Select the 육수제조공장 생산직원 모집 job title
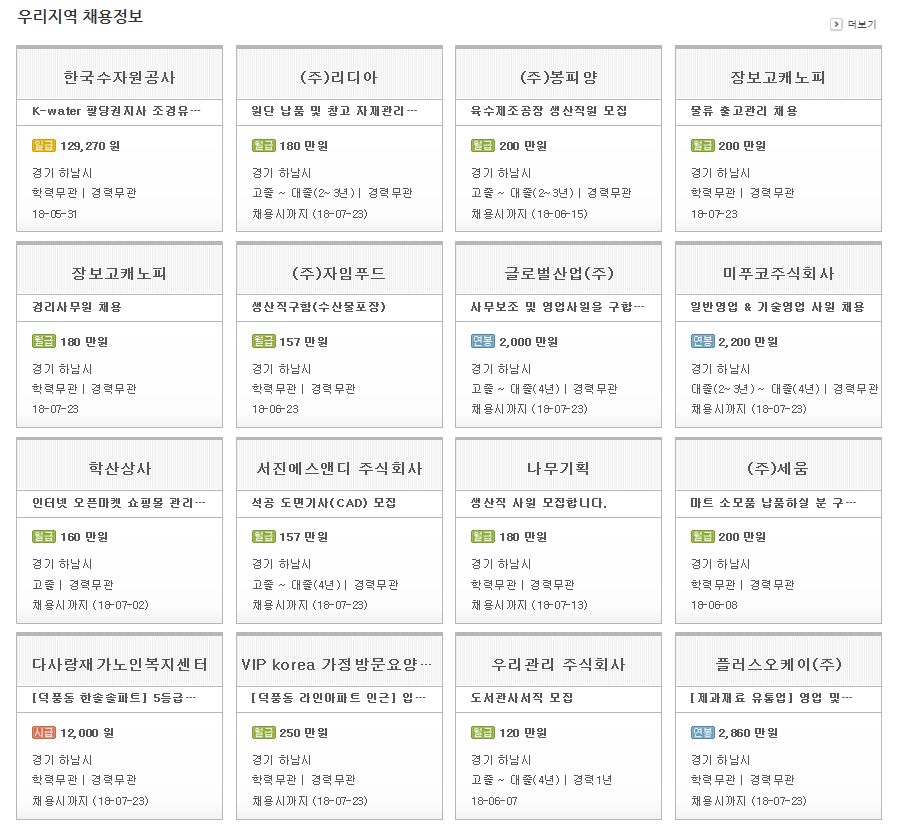Screen dimensions: 900x830 click(549, 111)
